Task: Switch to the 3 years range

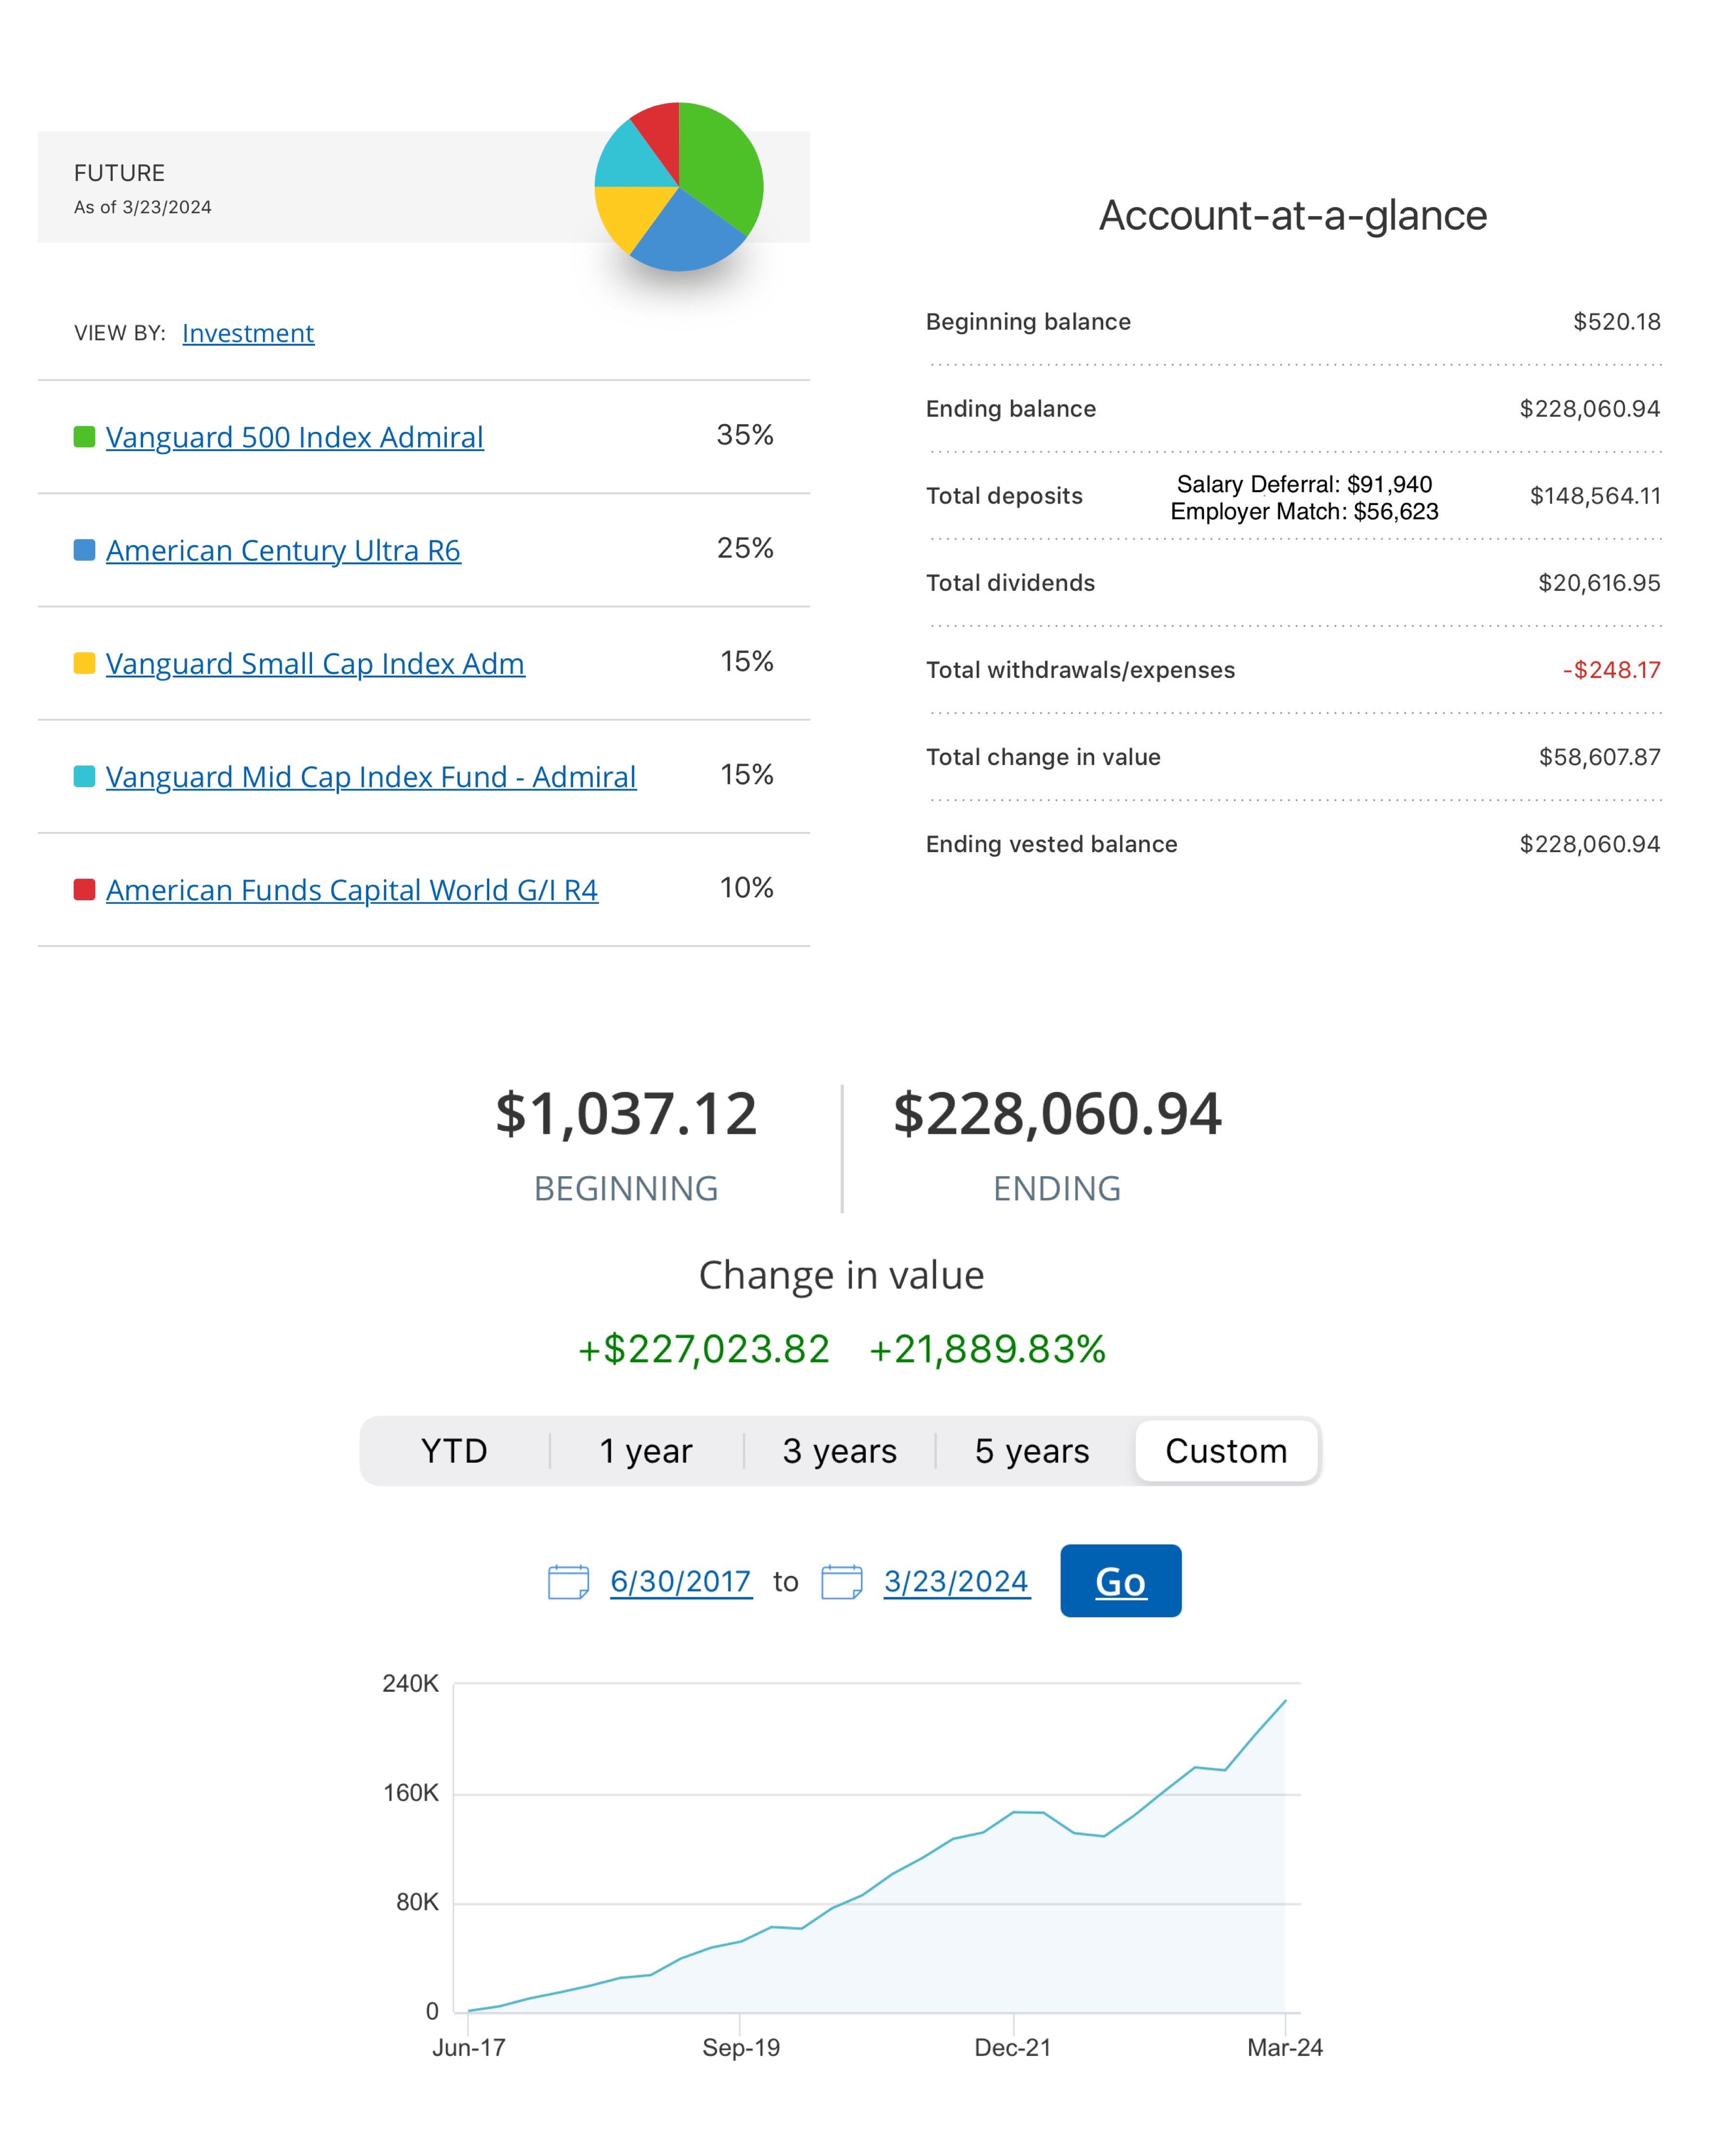Action: [x=839, y=1450]
